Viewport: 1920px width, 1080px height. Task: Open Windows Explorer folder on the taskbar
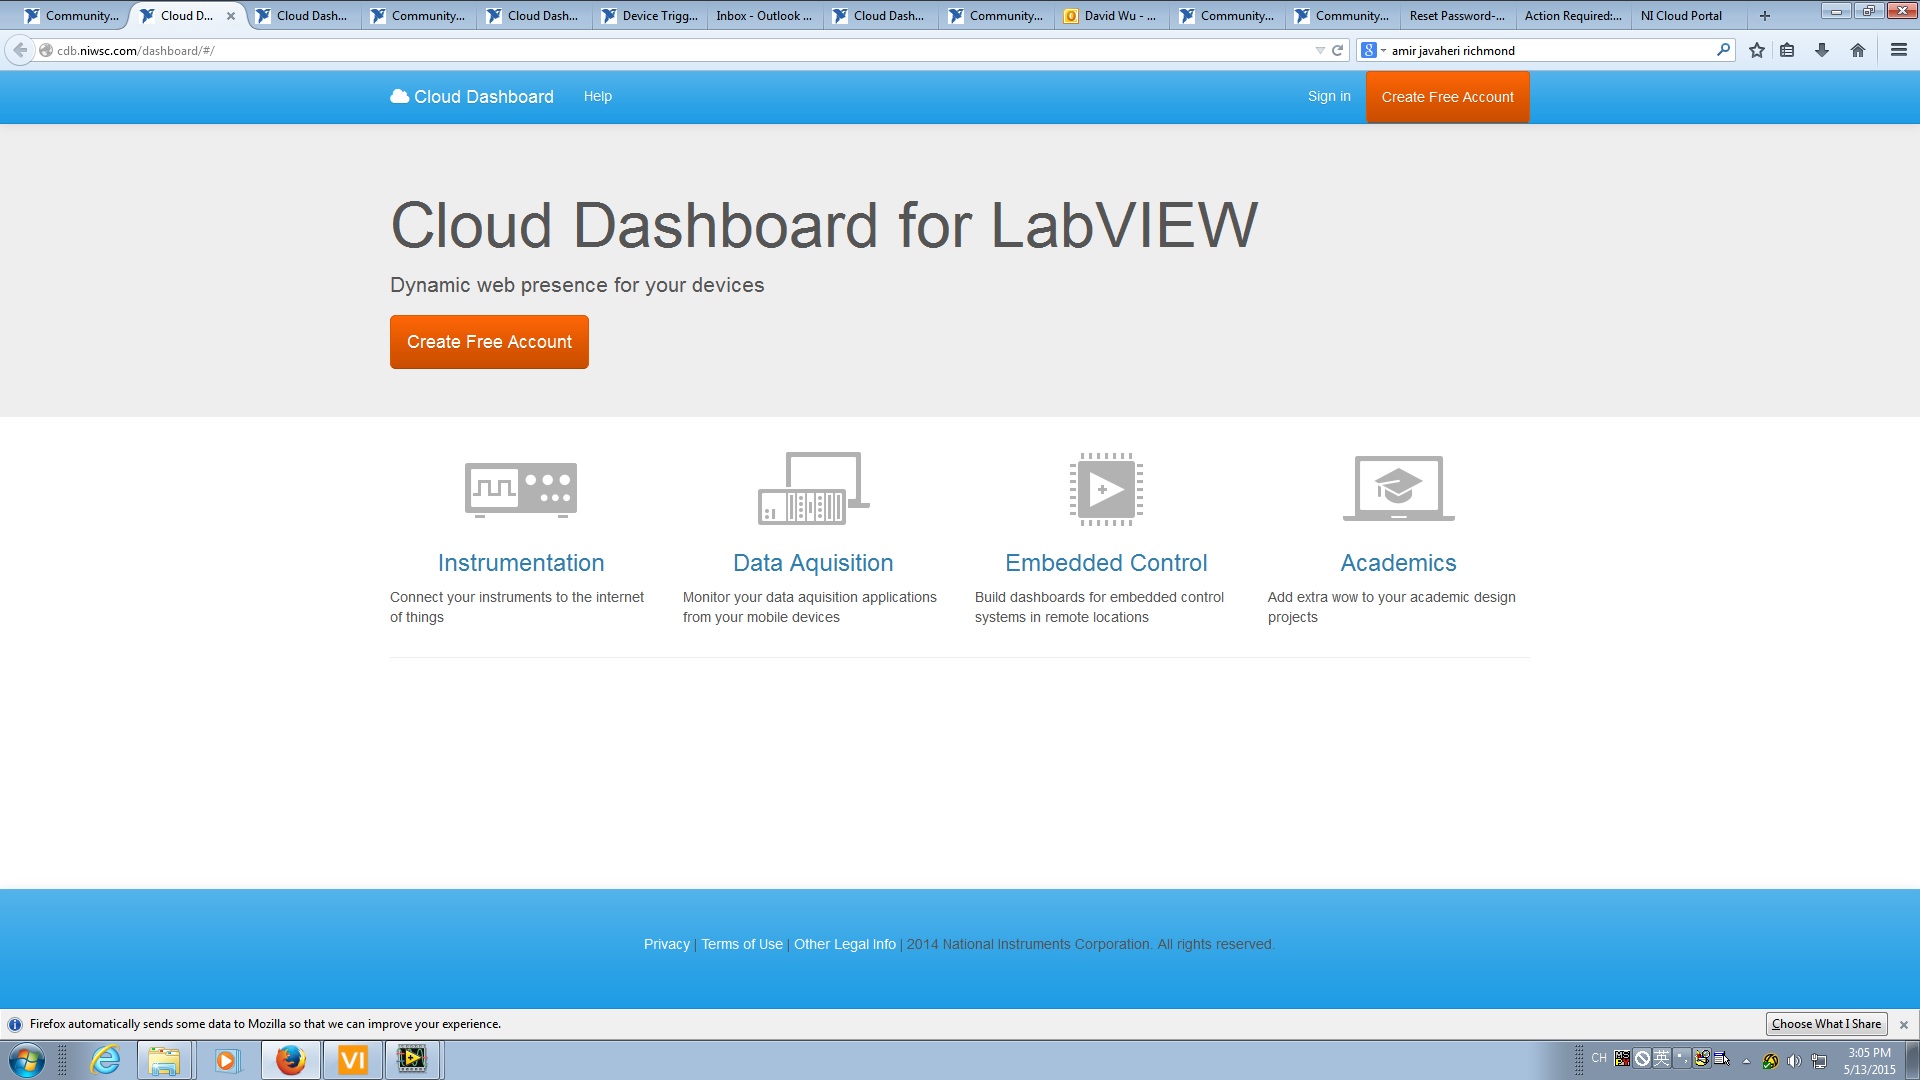pos(164,1060)
